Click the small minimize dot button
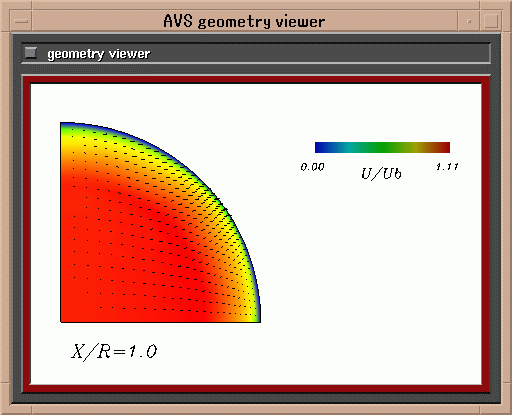The height and width of the screenshot is (415, 512). 469,21
